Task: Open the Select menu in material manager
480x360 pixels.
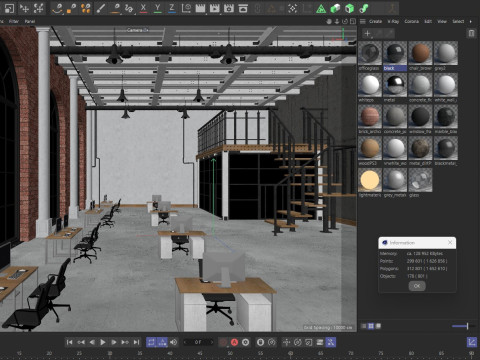Action: point(458,21)
